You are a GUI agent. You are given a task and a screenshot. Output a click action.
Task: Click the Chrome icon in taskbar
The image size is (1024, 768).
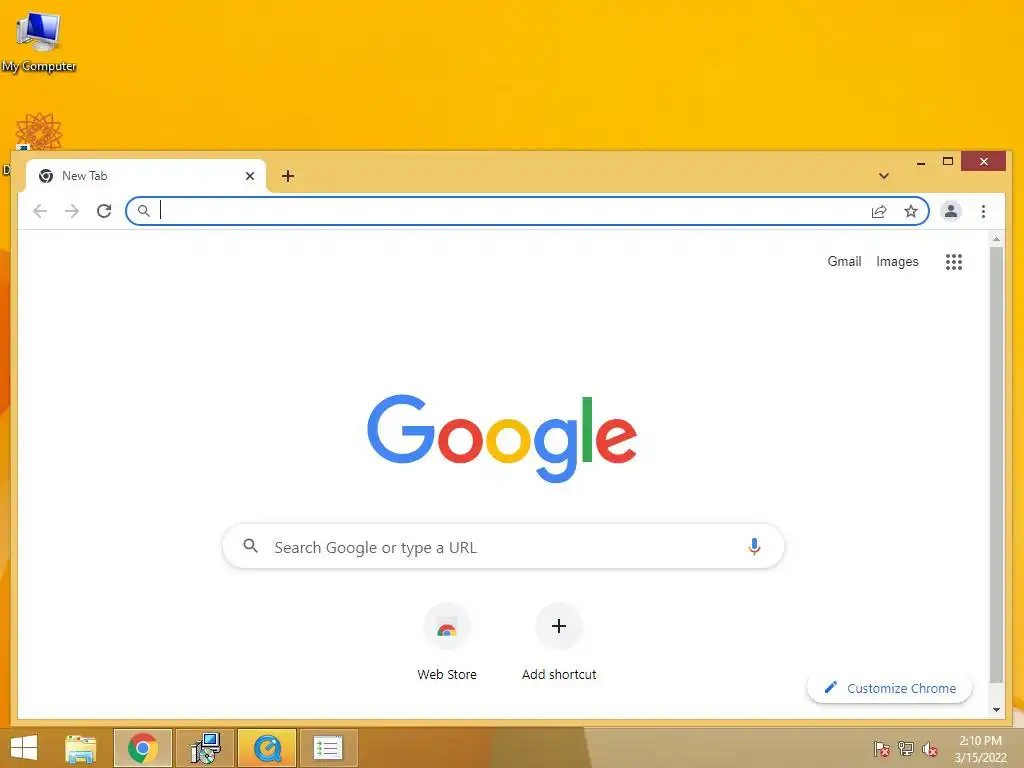click(x=143, y=748)
